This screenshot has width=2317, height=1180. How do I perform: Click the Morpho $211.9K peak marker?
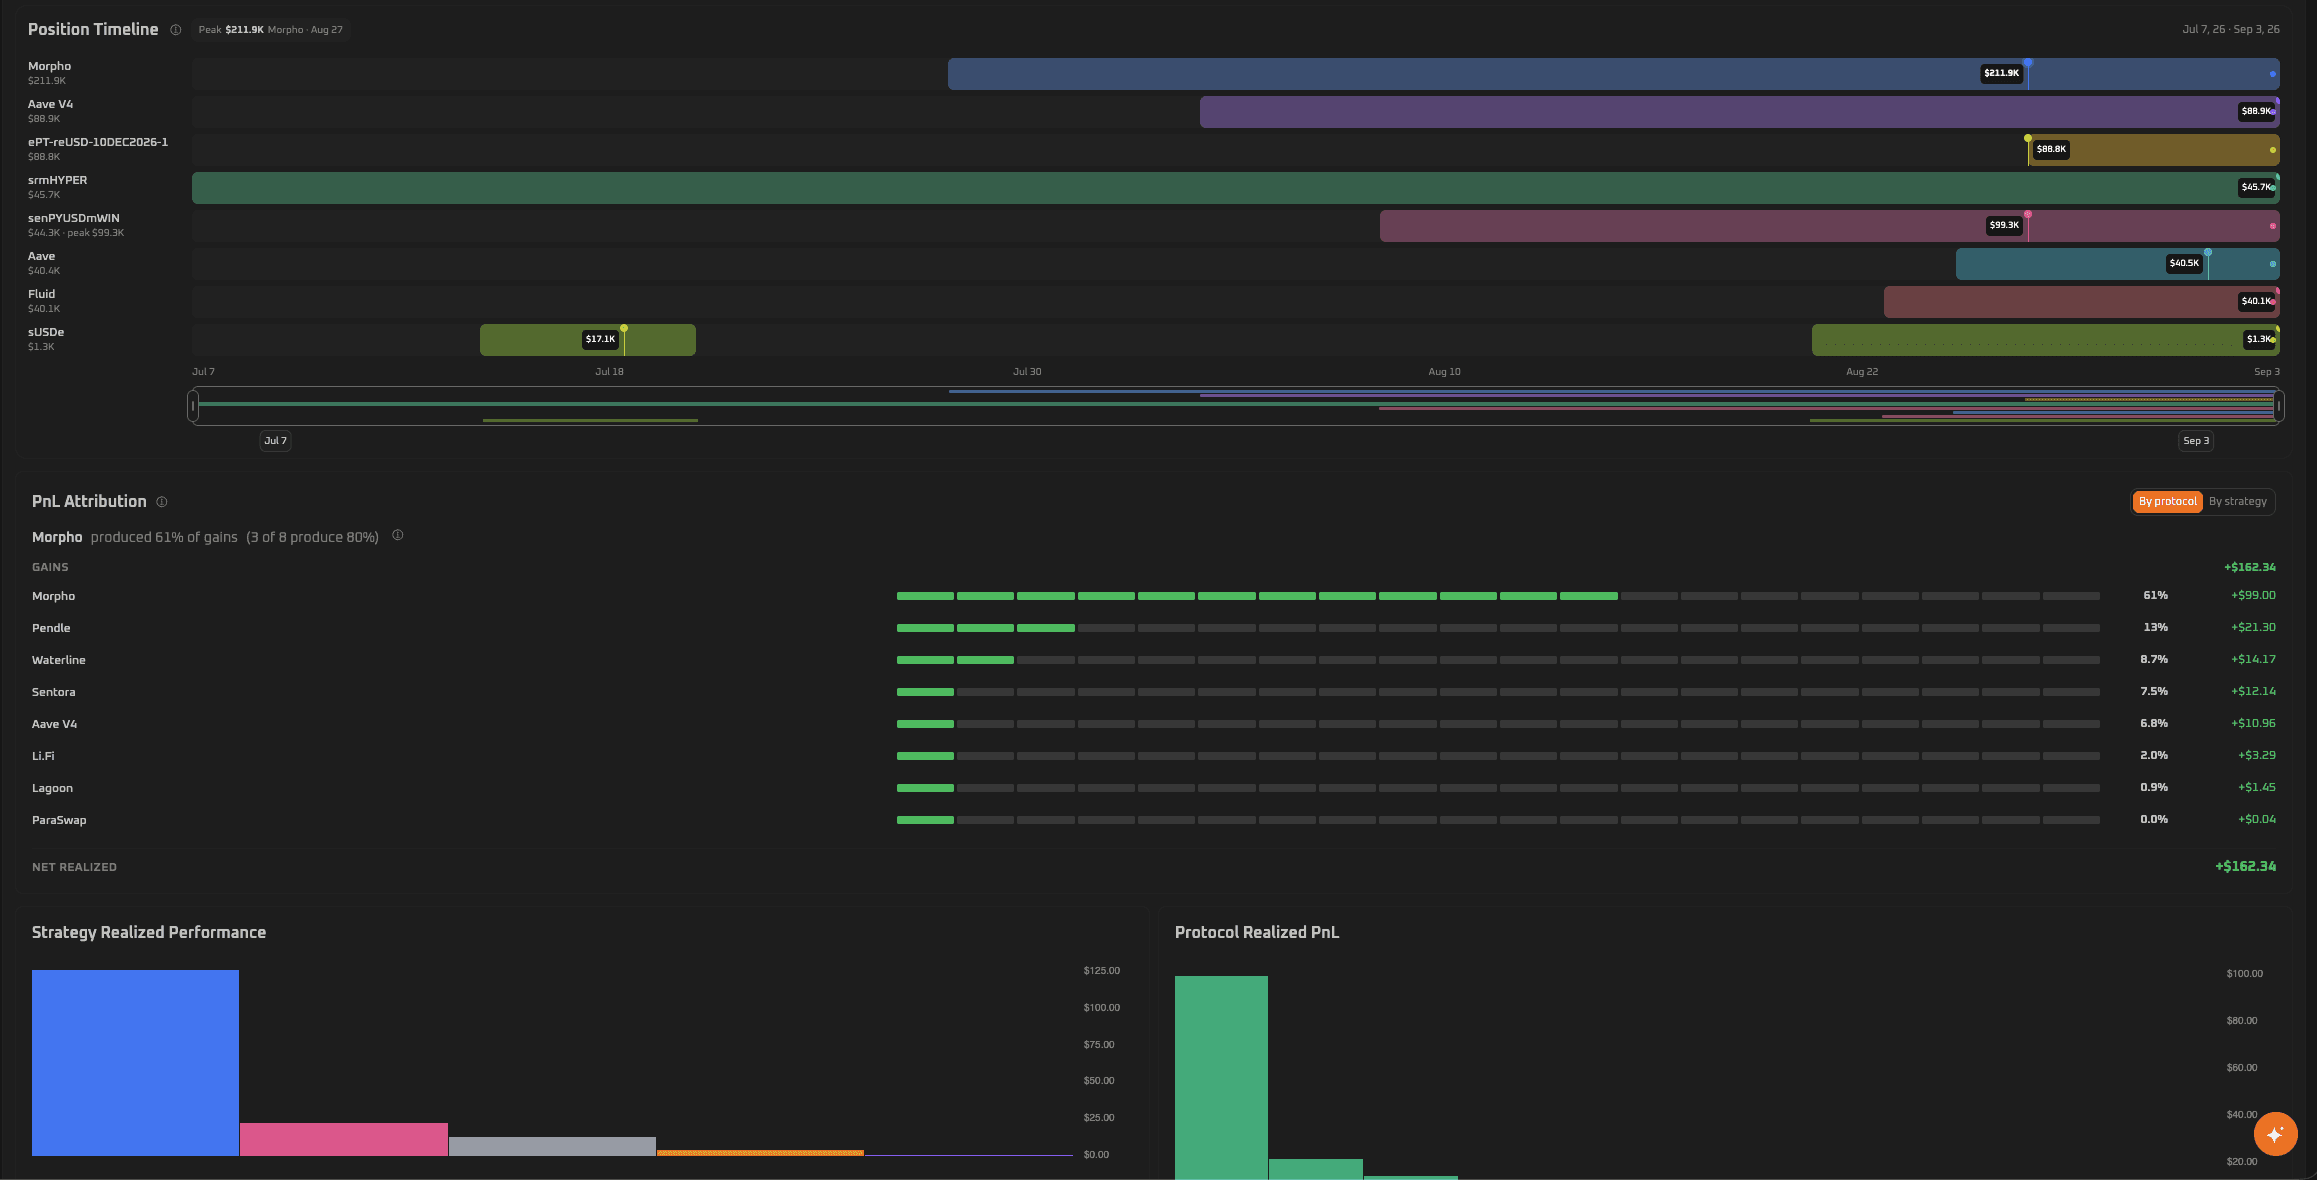tap(2028, 63)
